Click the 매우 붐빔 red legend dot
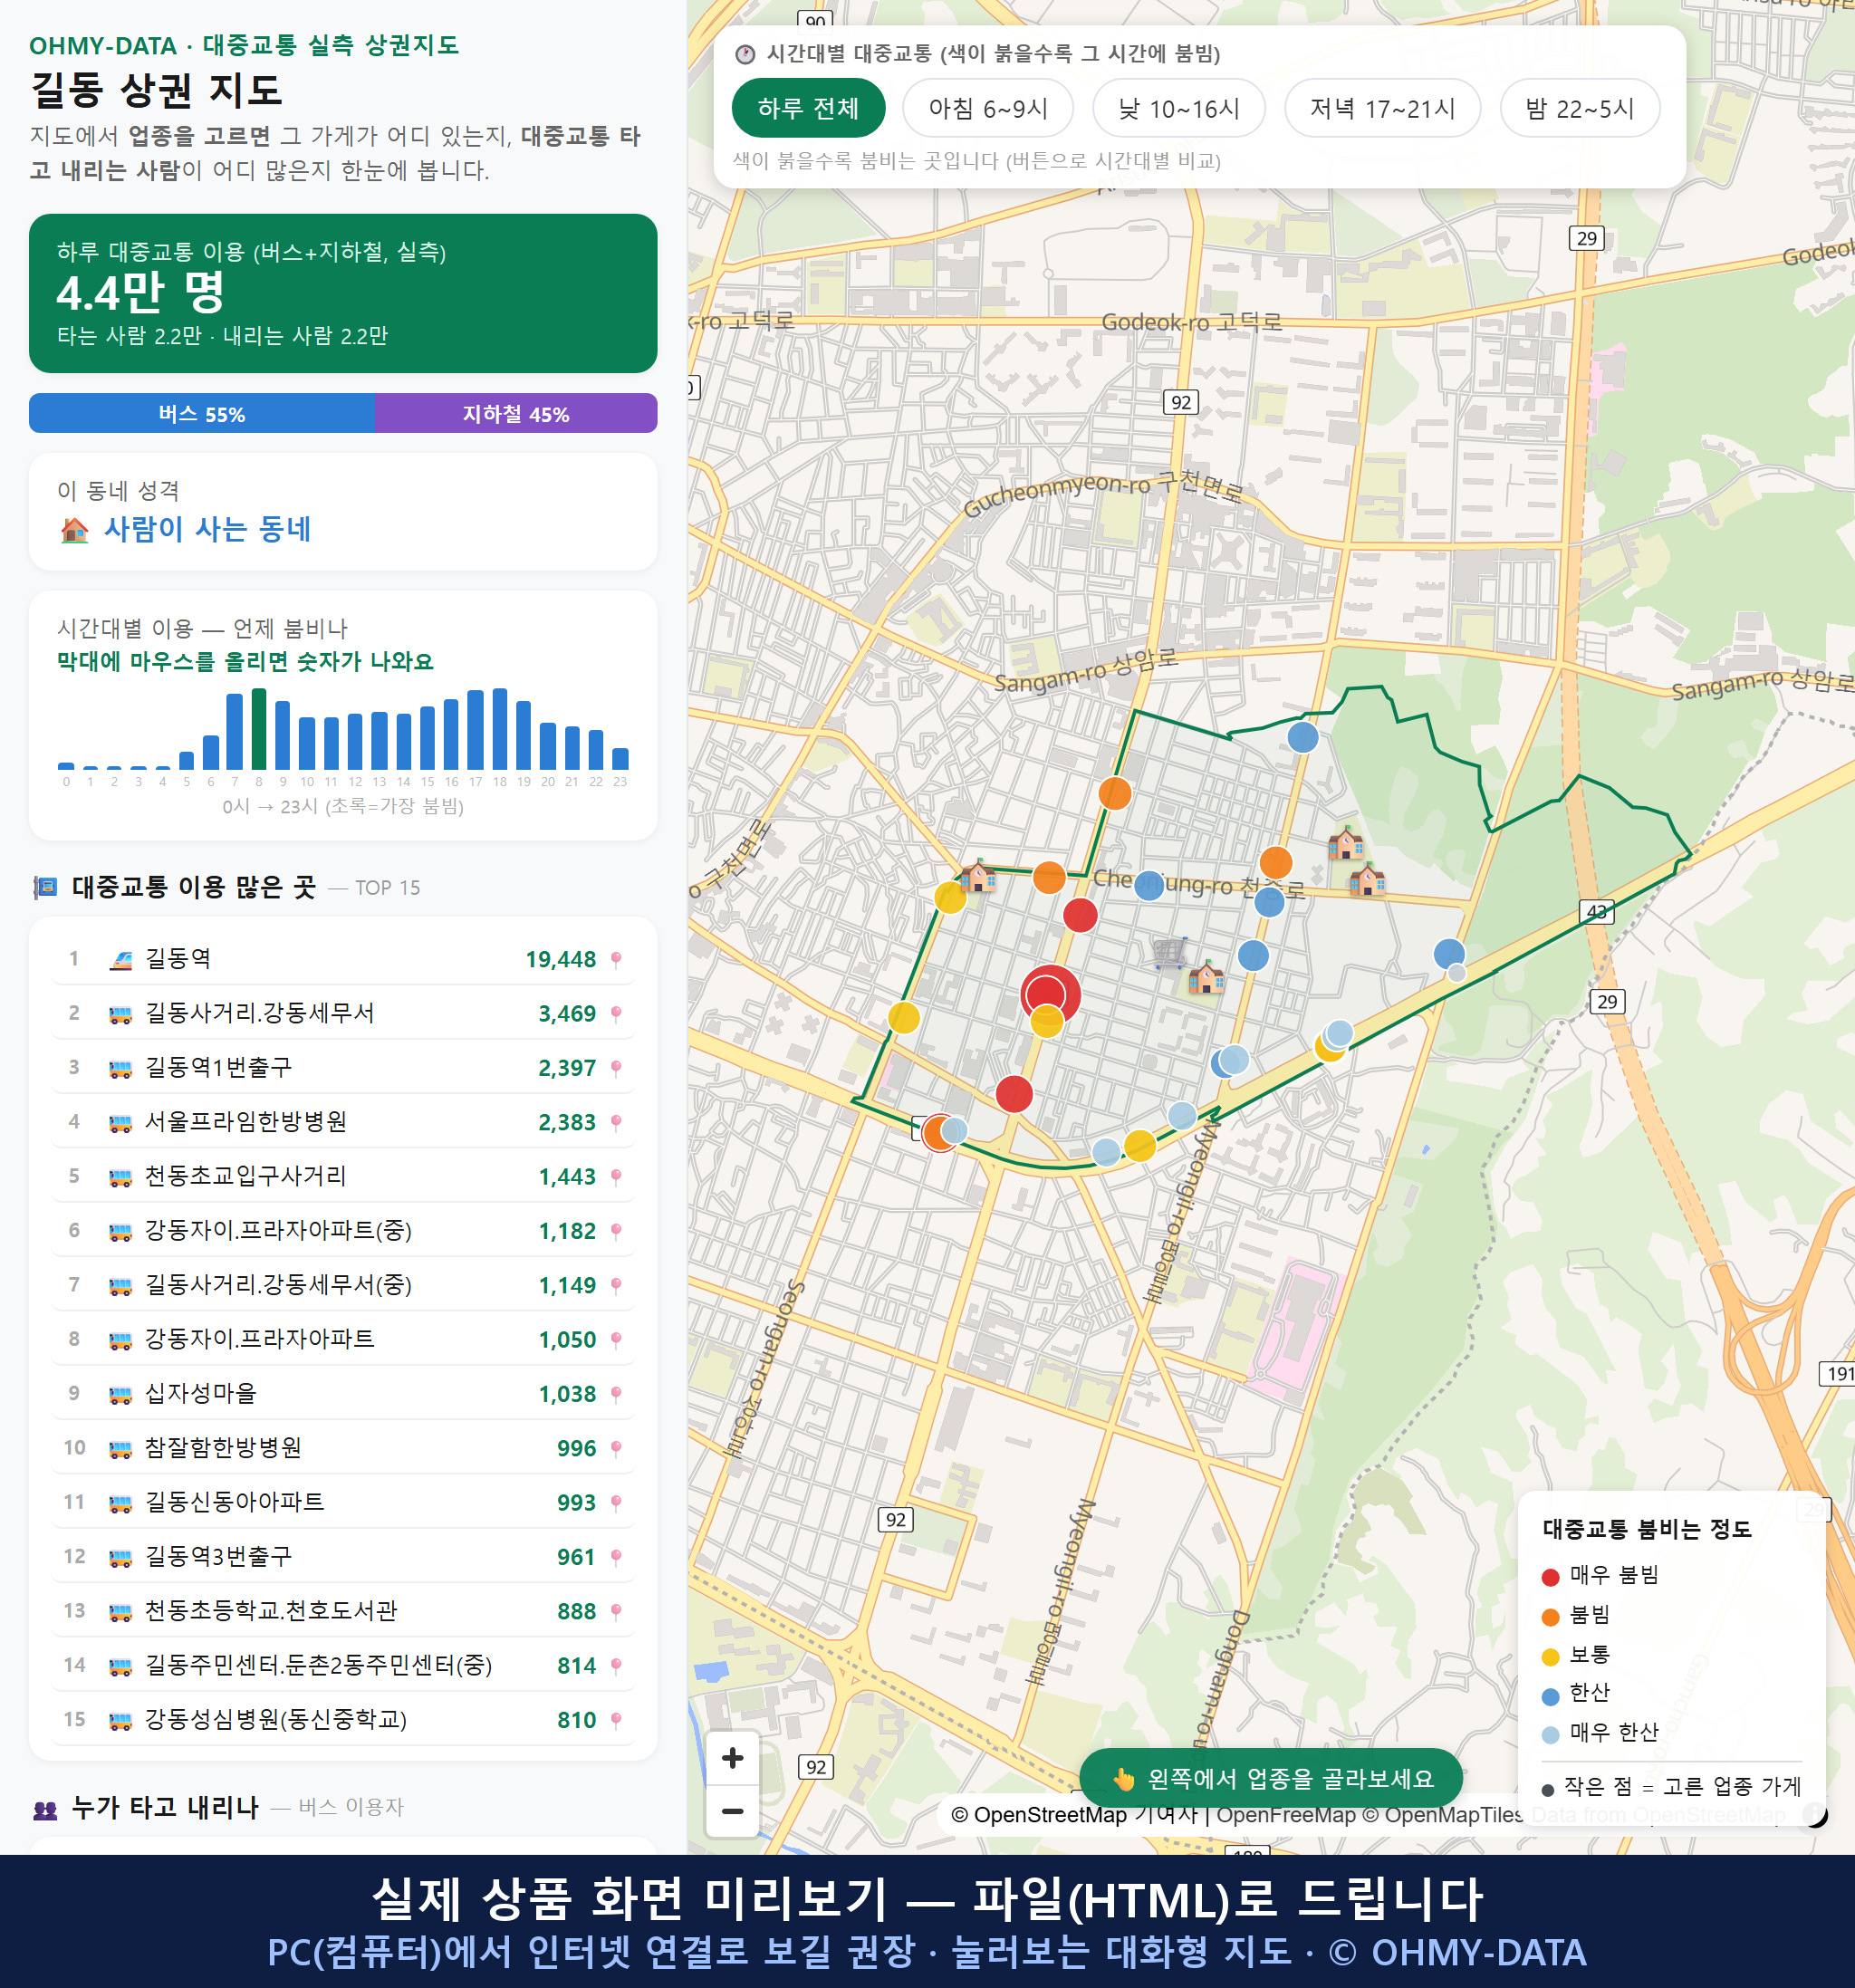The height and width of the screenshot is (1988, 1855). coord(1551,1577)
